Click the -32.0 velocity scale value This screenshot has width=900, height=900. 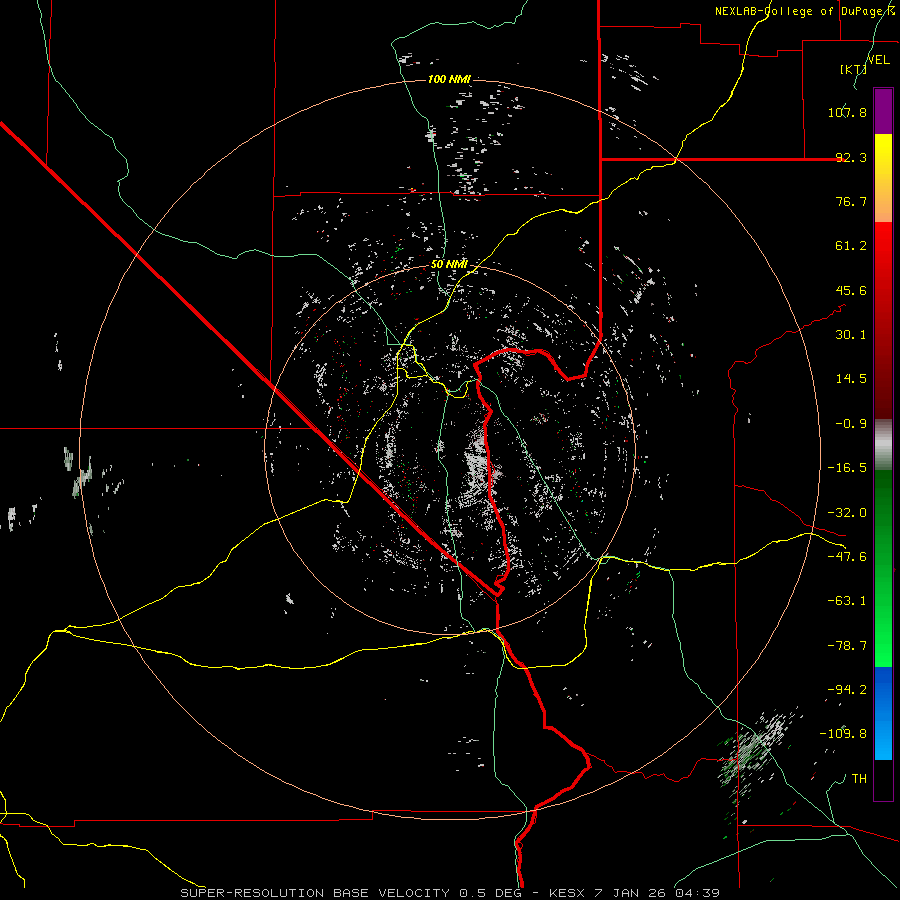(x=847, y=513)
